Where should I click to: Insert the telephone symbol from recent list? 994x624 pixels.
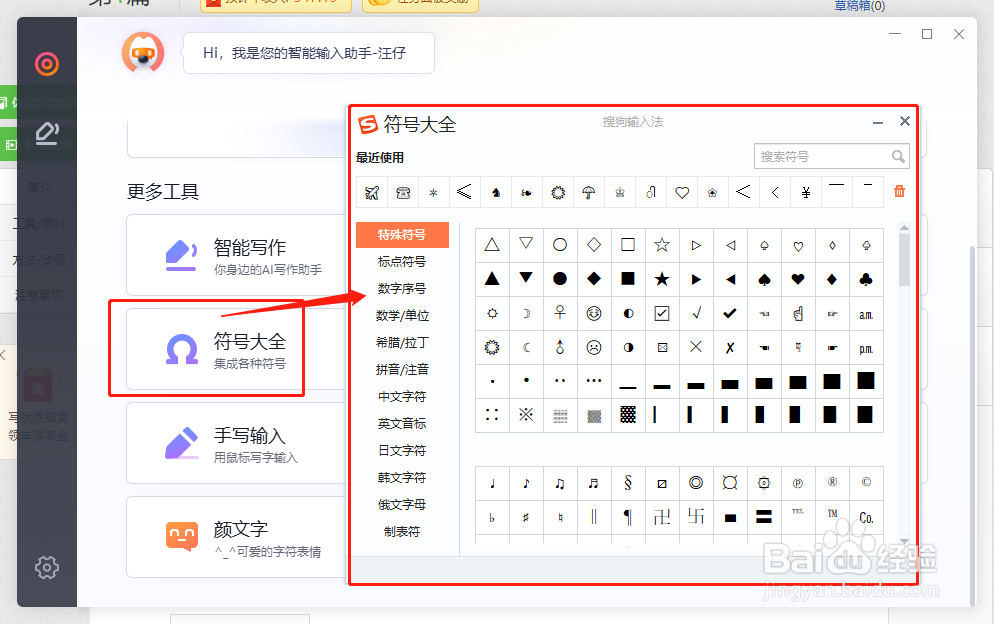point(403,192)
